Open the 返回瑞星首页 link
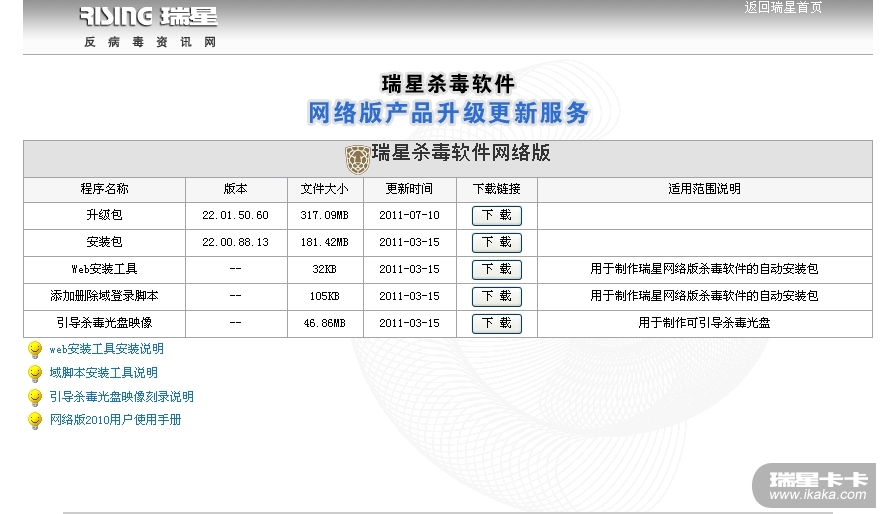 point(783,7)
